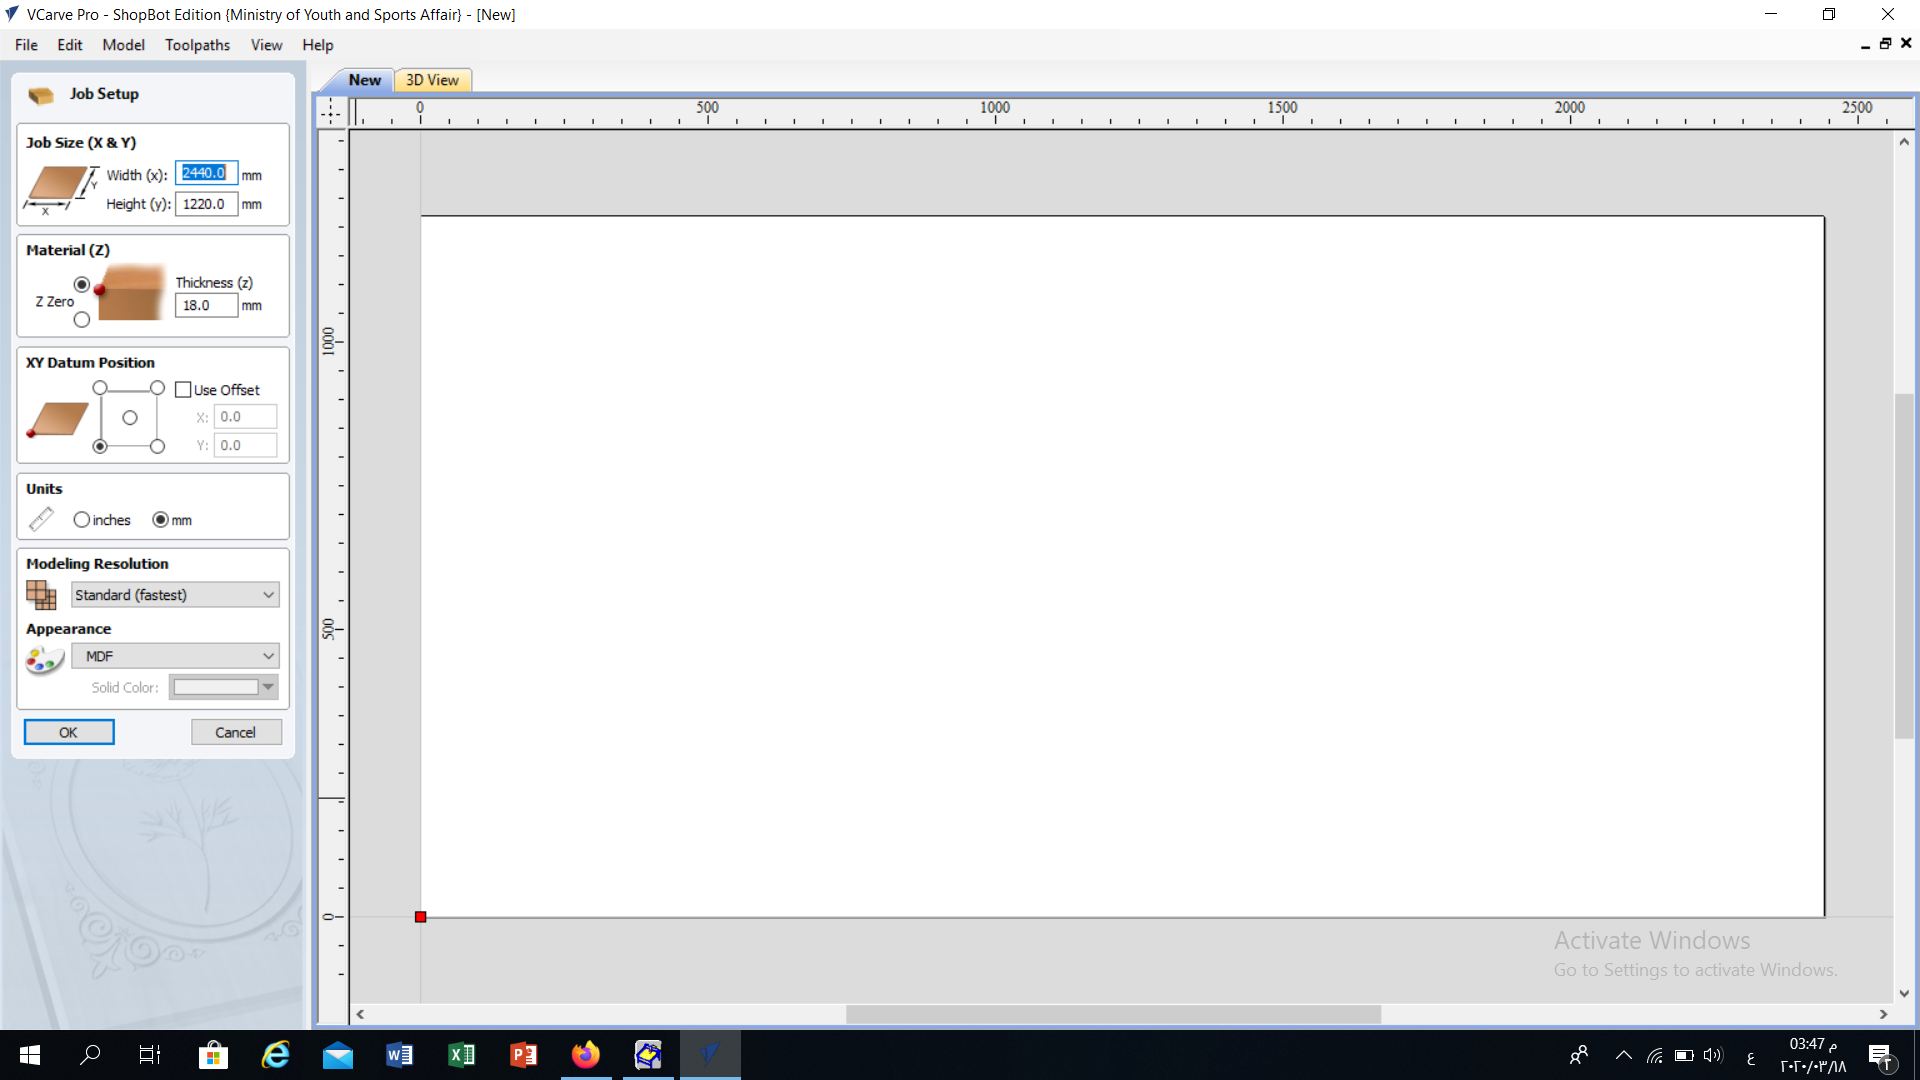Viewport: 1920px width, 1080px height.
Task: Select inches as the unit
Action: tap(82, 520)
